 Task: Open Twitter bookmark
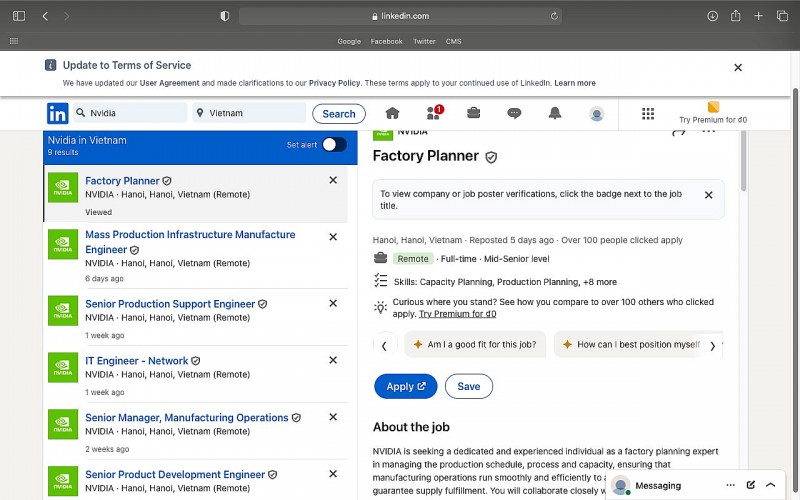(424, 41)
